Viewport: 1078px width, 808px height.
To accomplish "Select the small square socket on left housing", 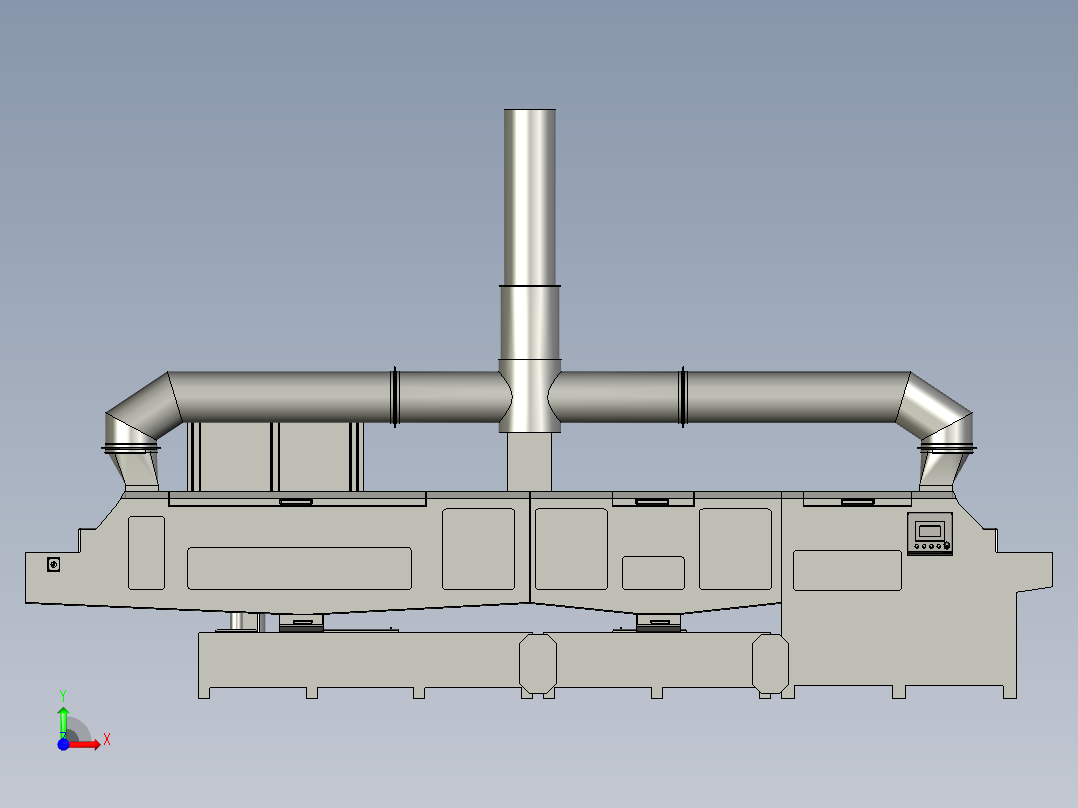I will point(54,565).
